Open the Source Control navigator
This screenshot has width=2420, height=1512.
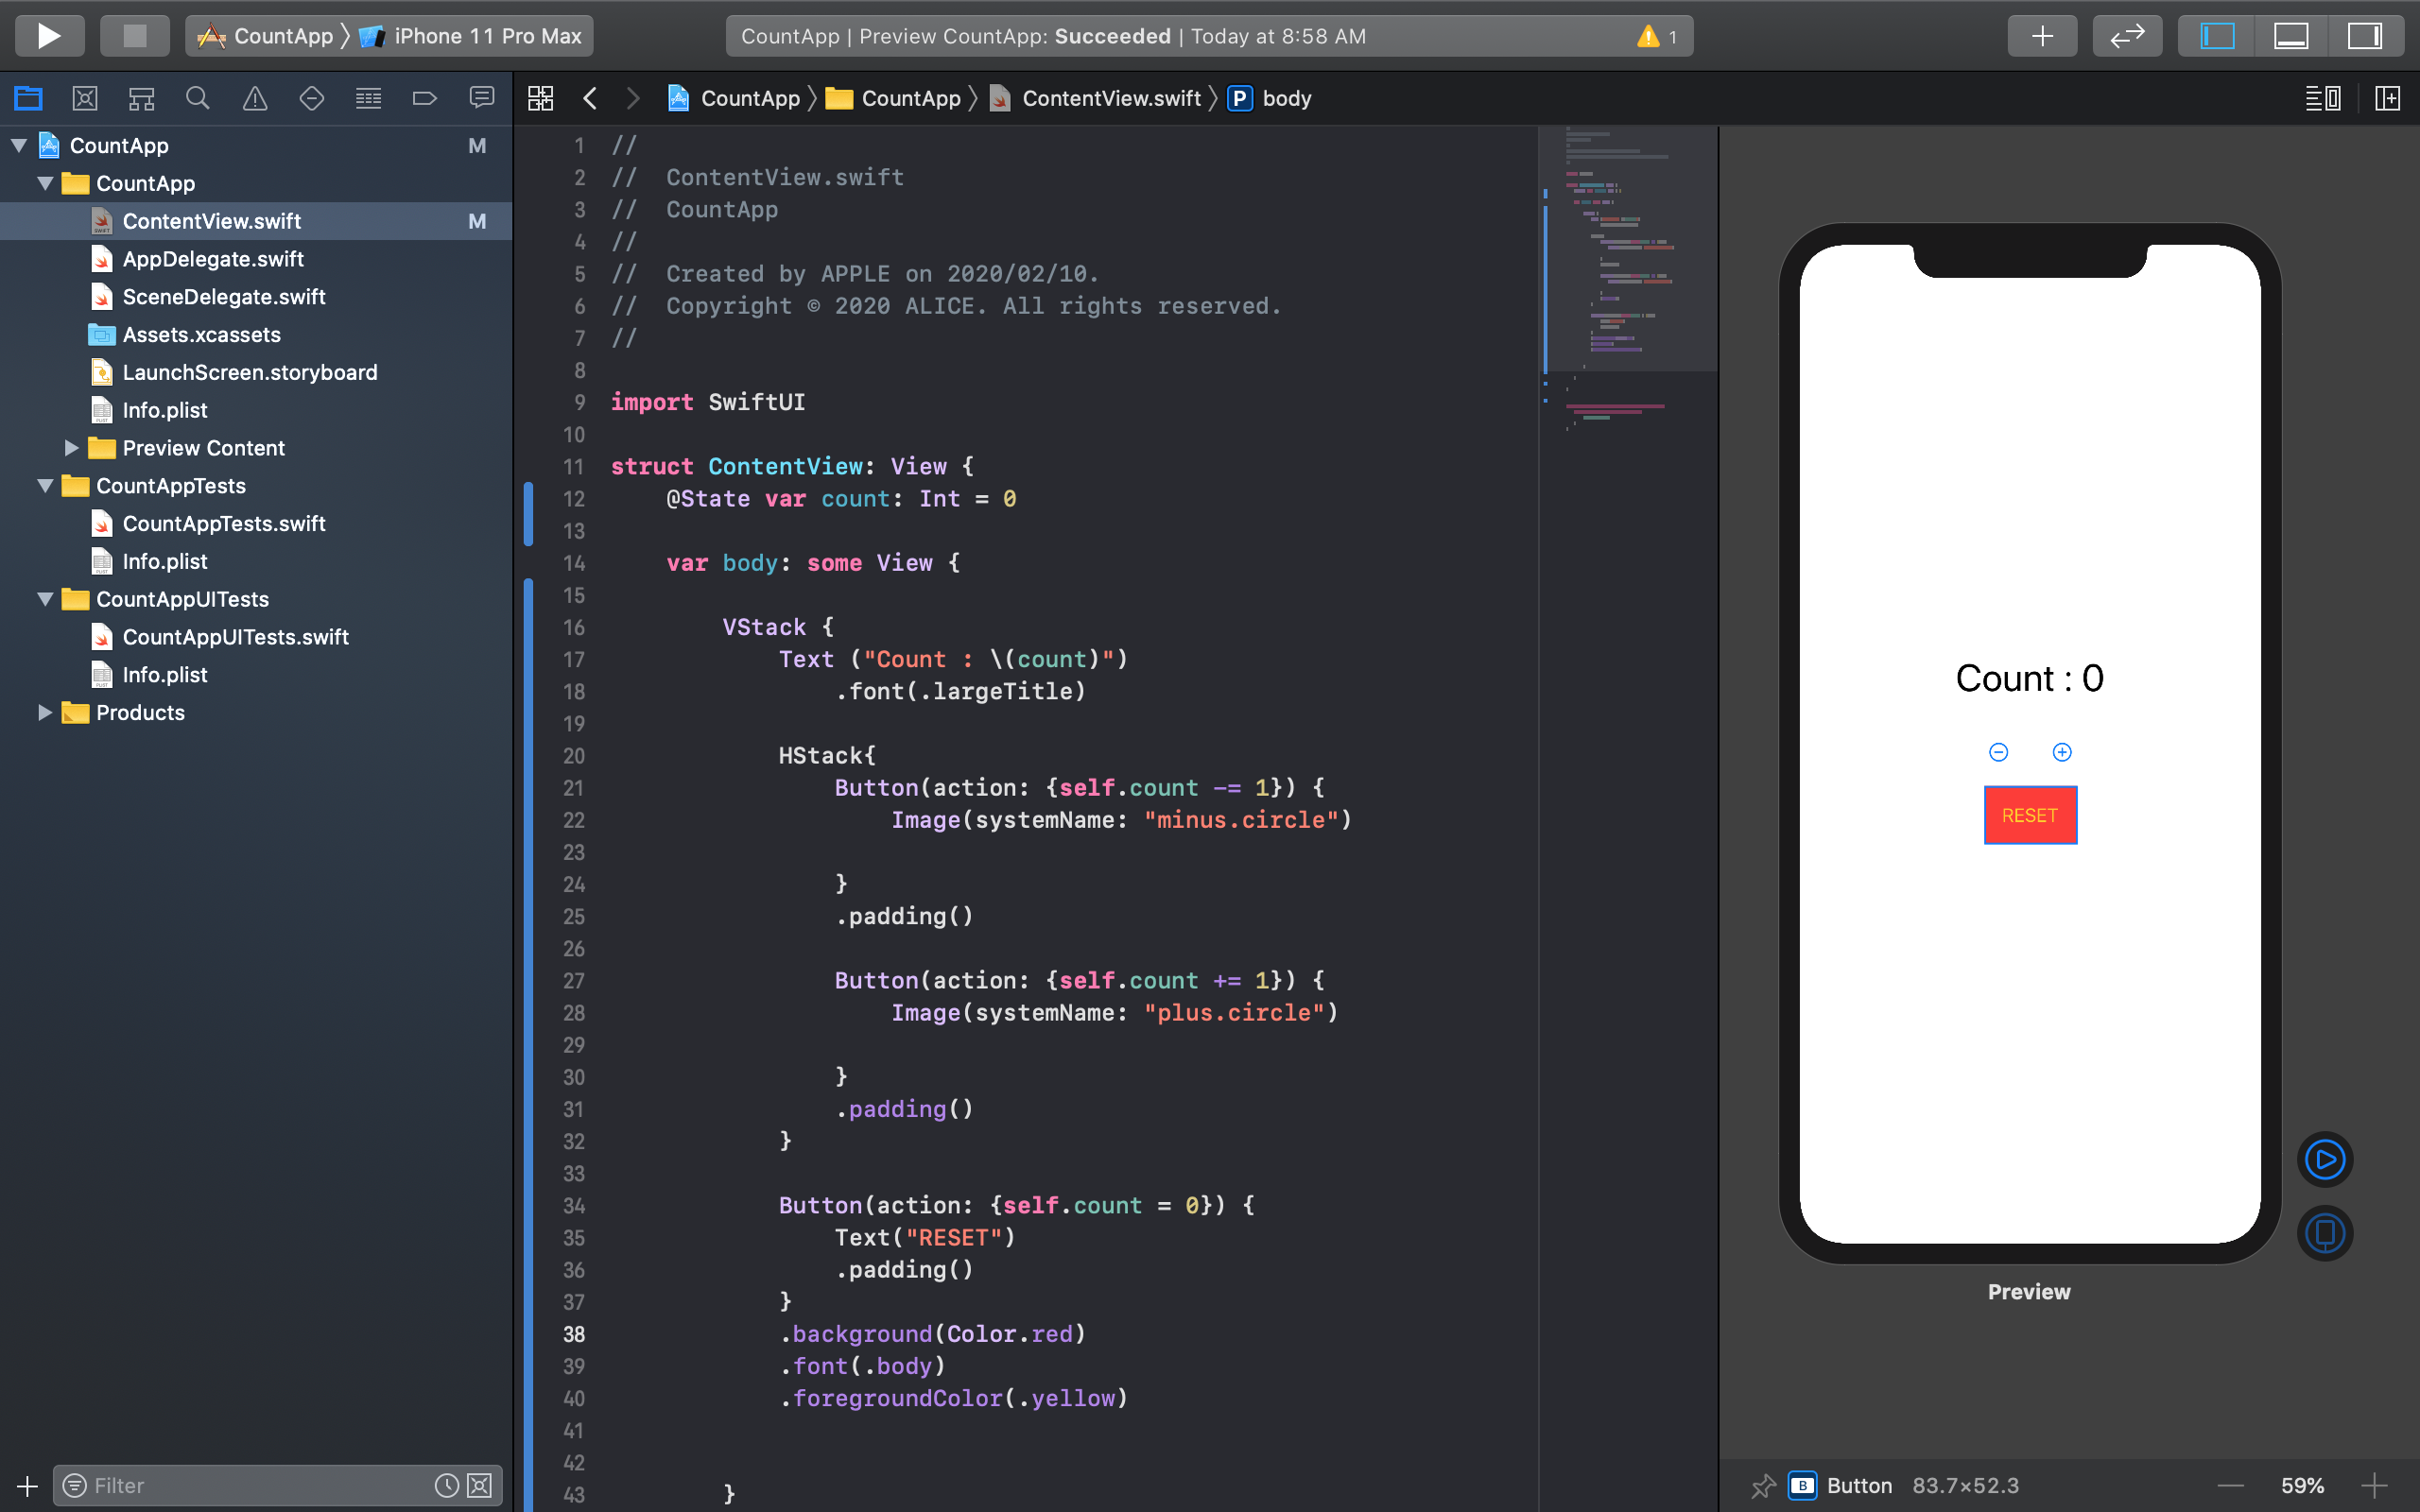pyautogui.click(x=85, y=98)
